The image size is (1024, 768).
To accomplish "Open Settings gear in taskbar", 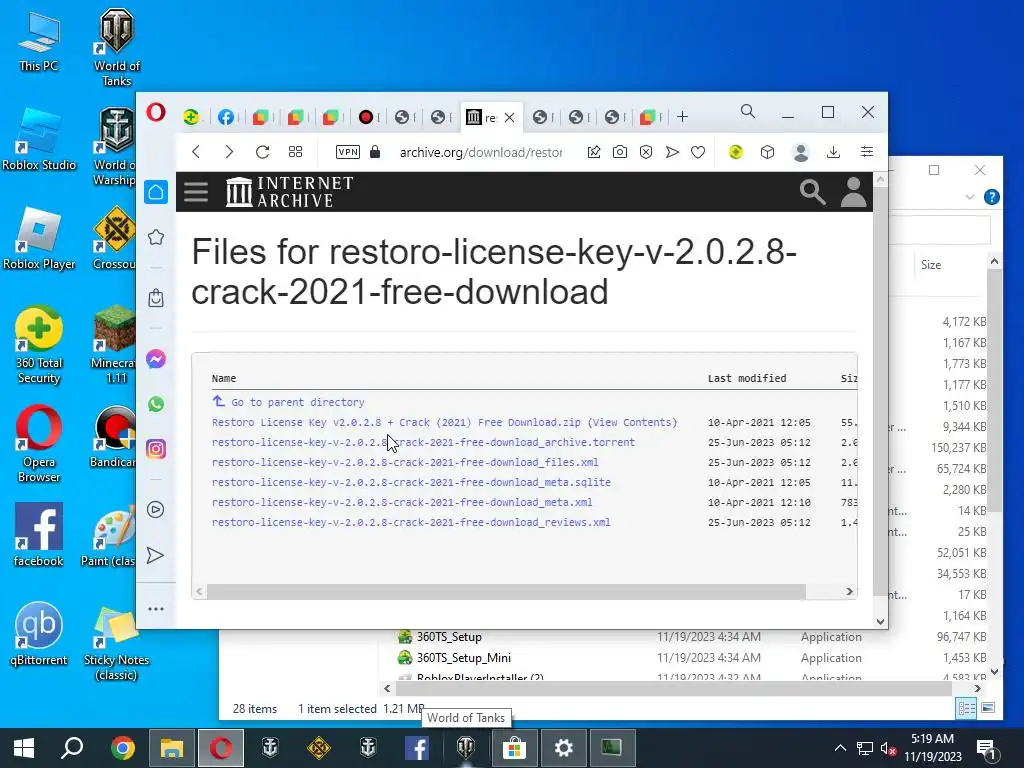I will click(x=564, y=748).
